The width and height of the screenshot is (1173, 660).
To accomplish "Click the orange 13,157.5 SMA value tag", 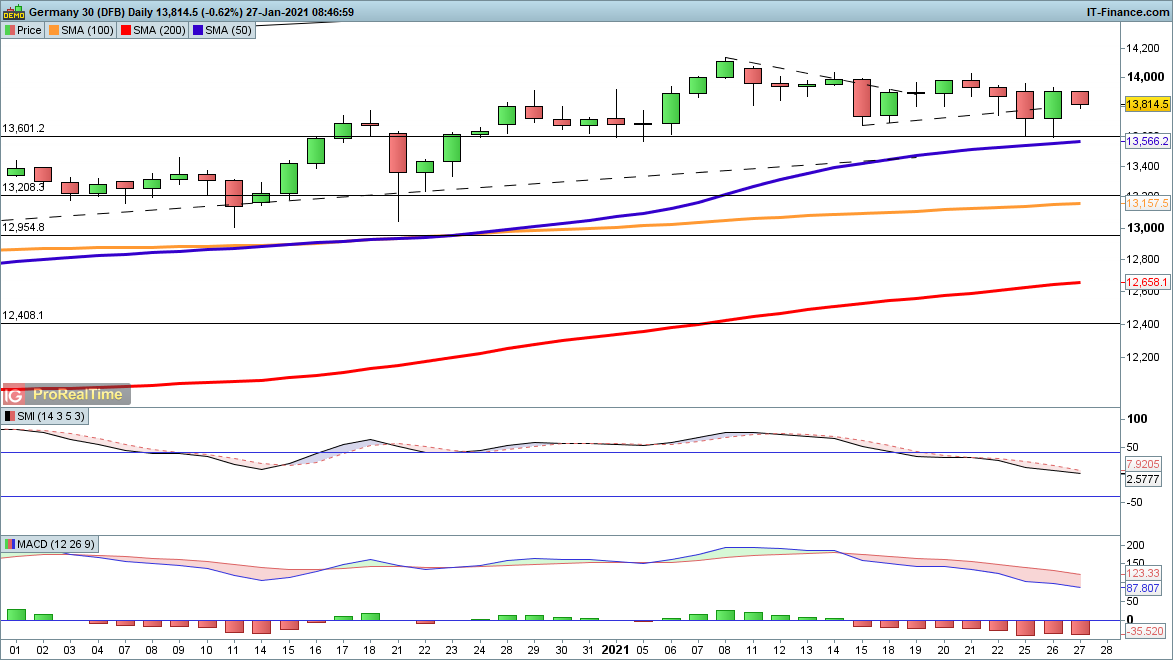I will [1148, 204].
